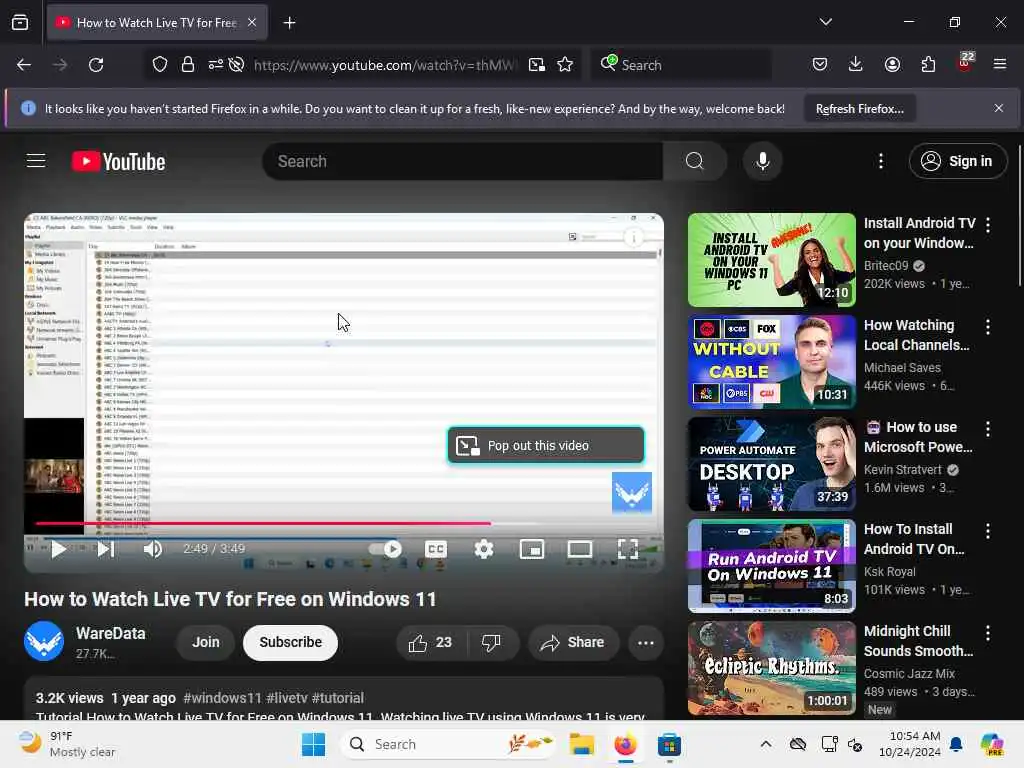Open the extensions puzzle icon
Image resolution: width=1024 pixels, height=768 pixels.
tap(928, 64)
